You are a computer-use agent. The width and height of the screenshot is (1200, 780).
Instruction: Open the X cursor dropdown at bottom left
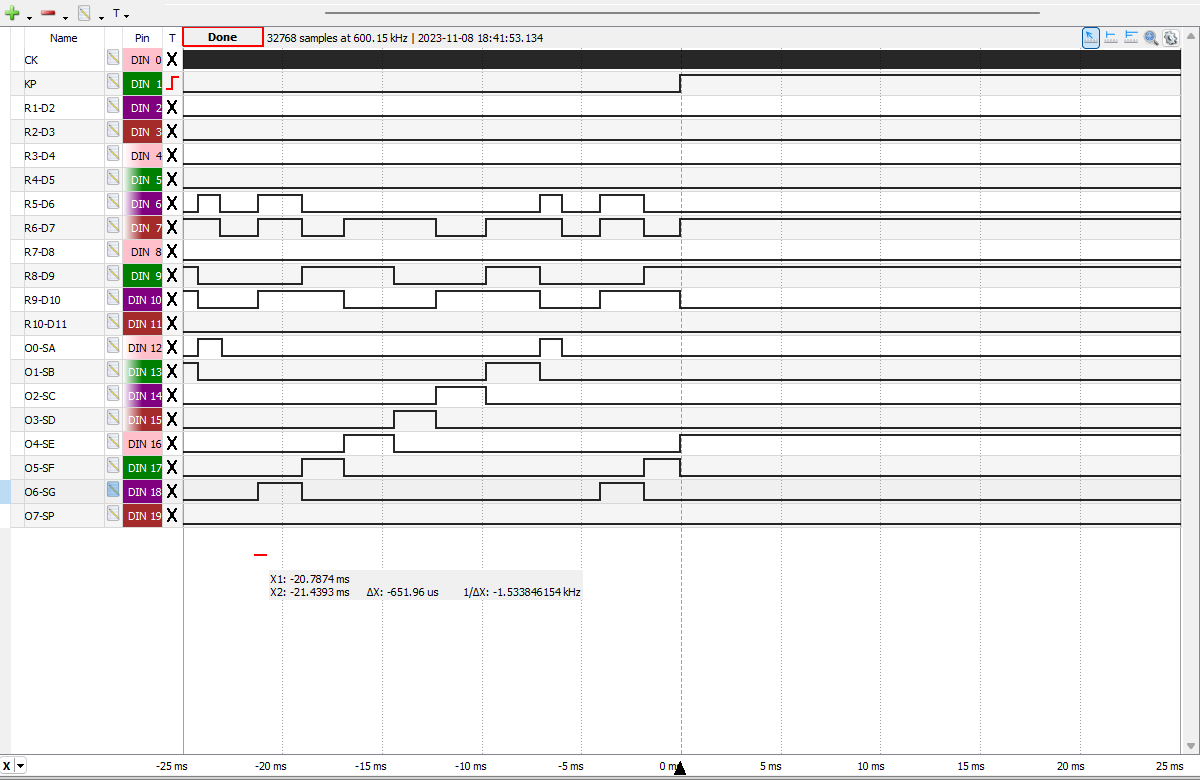point(20,766)
